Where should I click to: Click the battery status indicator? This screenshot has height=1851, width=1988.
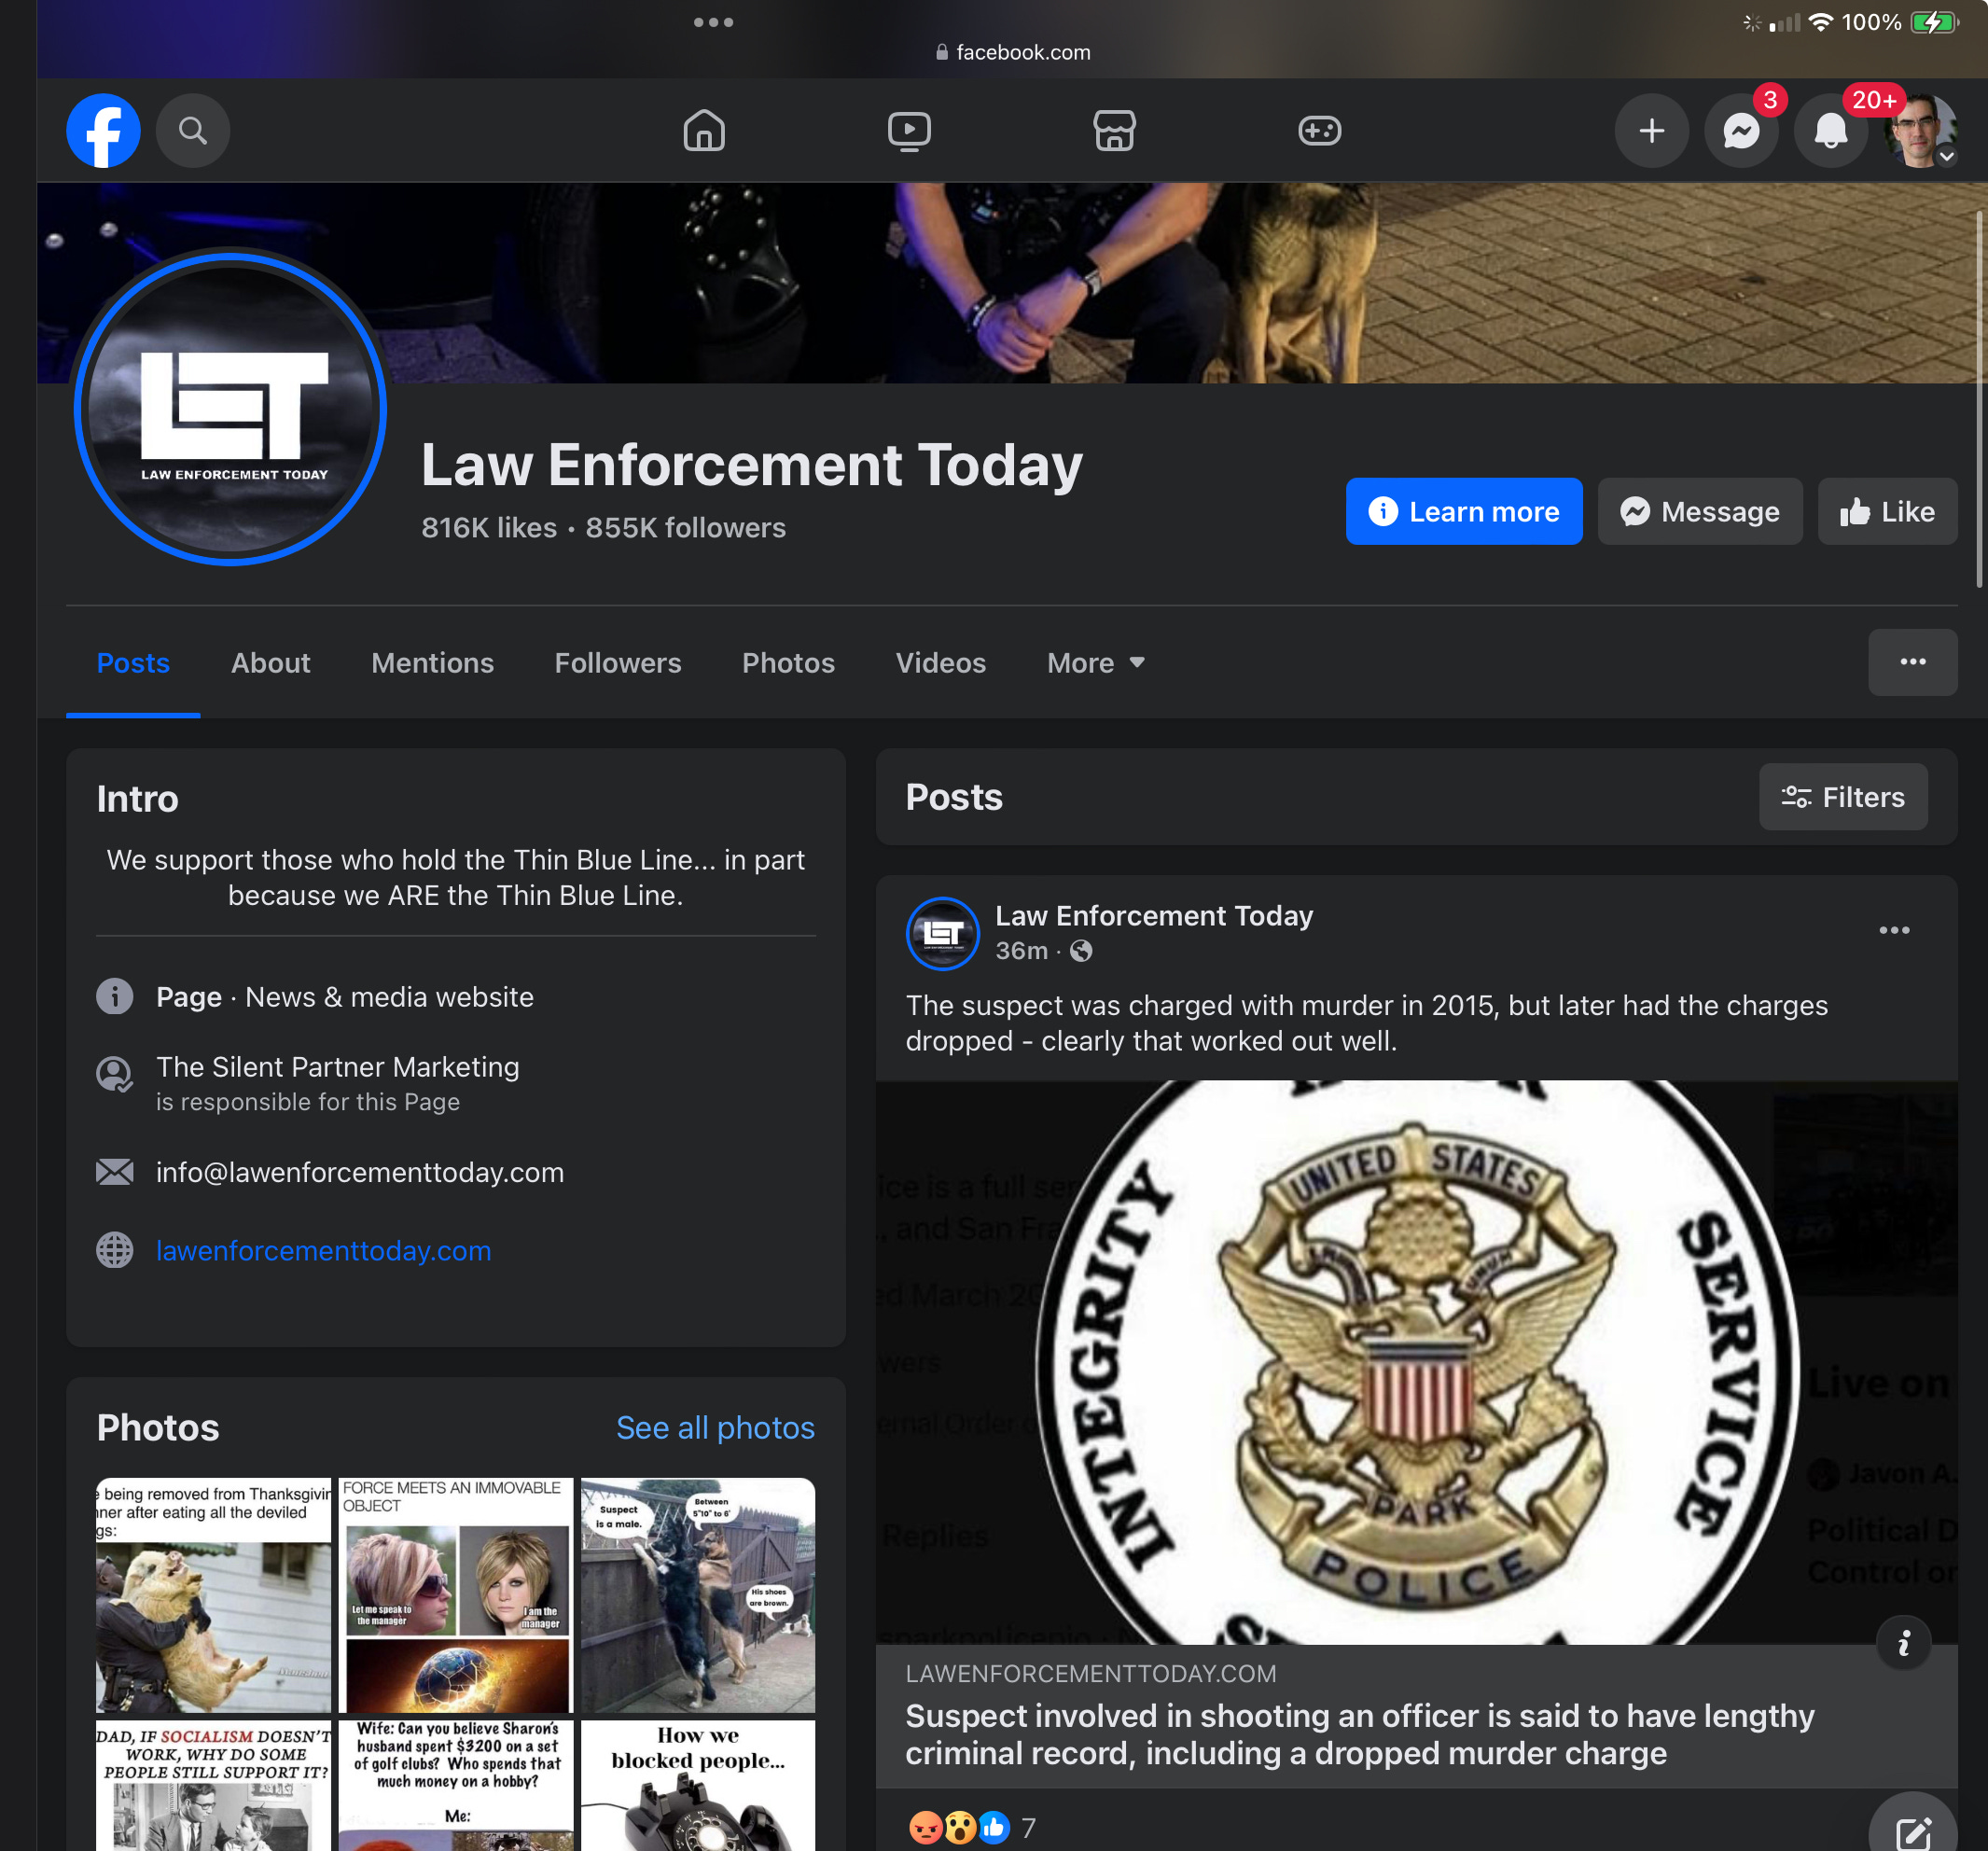[x=1935, y=22]
